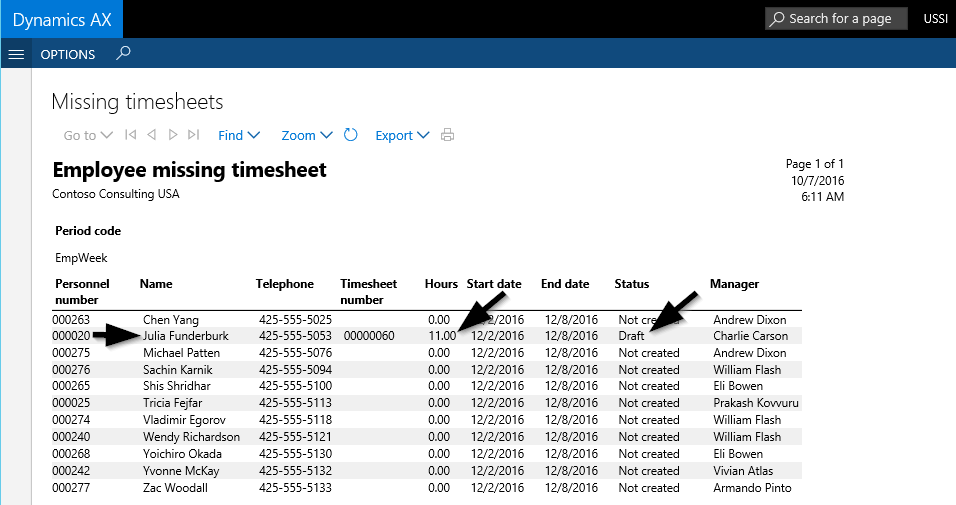This screenshot has height=505, width=956.
Task: Open the Export dropdown menu
Action: (x=402, y=135)
